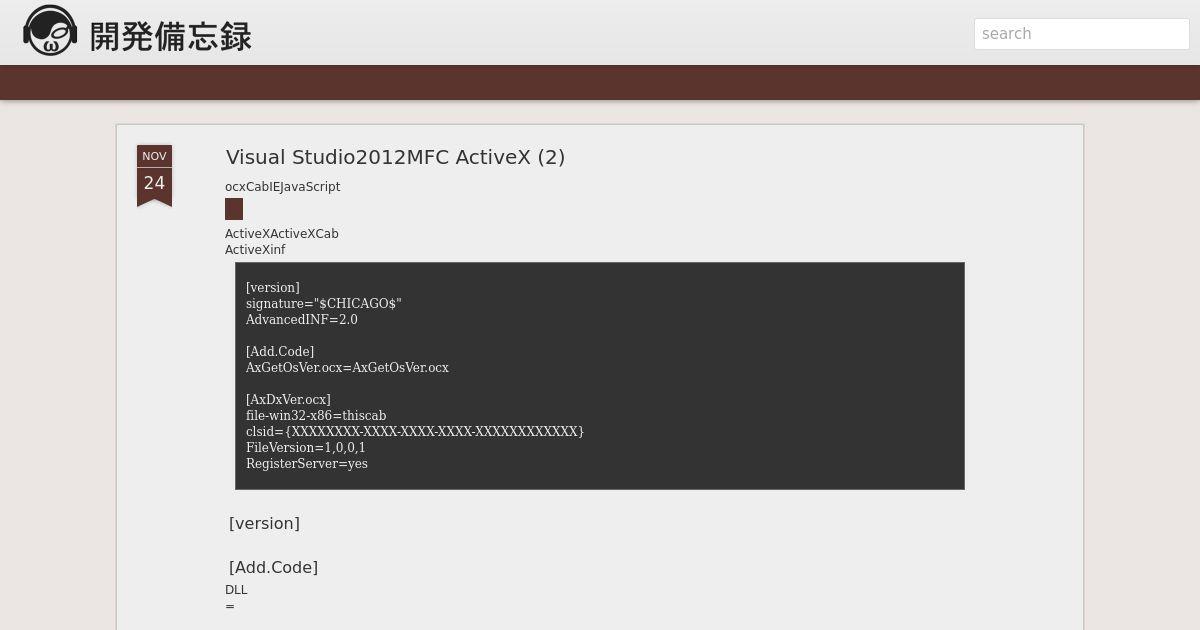Select the [Add.Code] heading below code block
Image resolution: width=1200 pixels, height=630 pixels.
(x=273, y=568)
